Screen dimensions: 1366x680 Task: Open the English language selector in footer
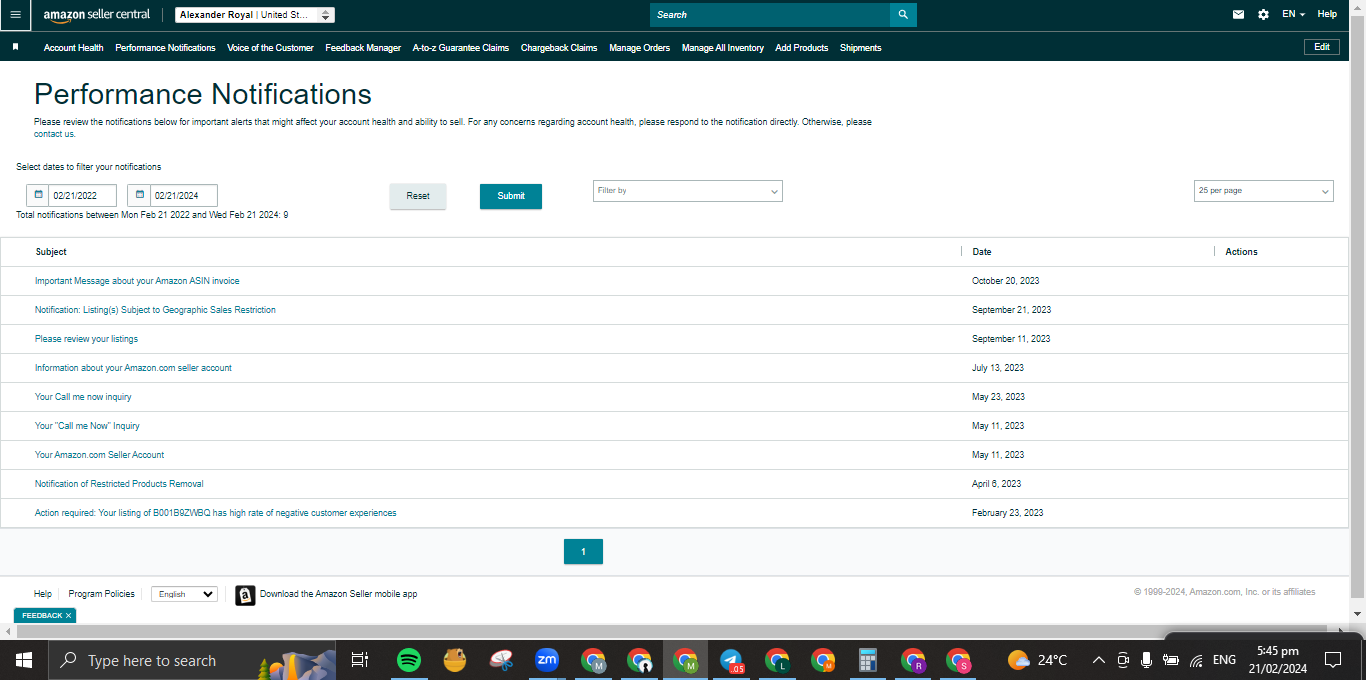[x=184, y=594]
